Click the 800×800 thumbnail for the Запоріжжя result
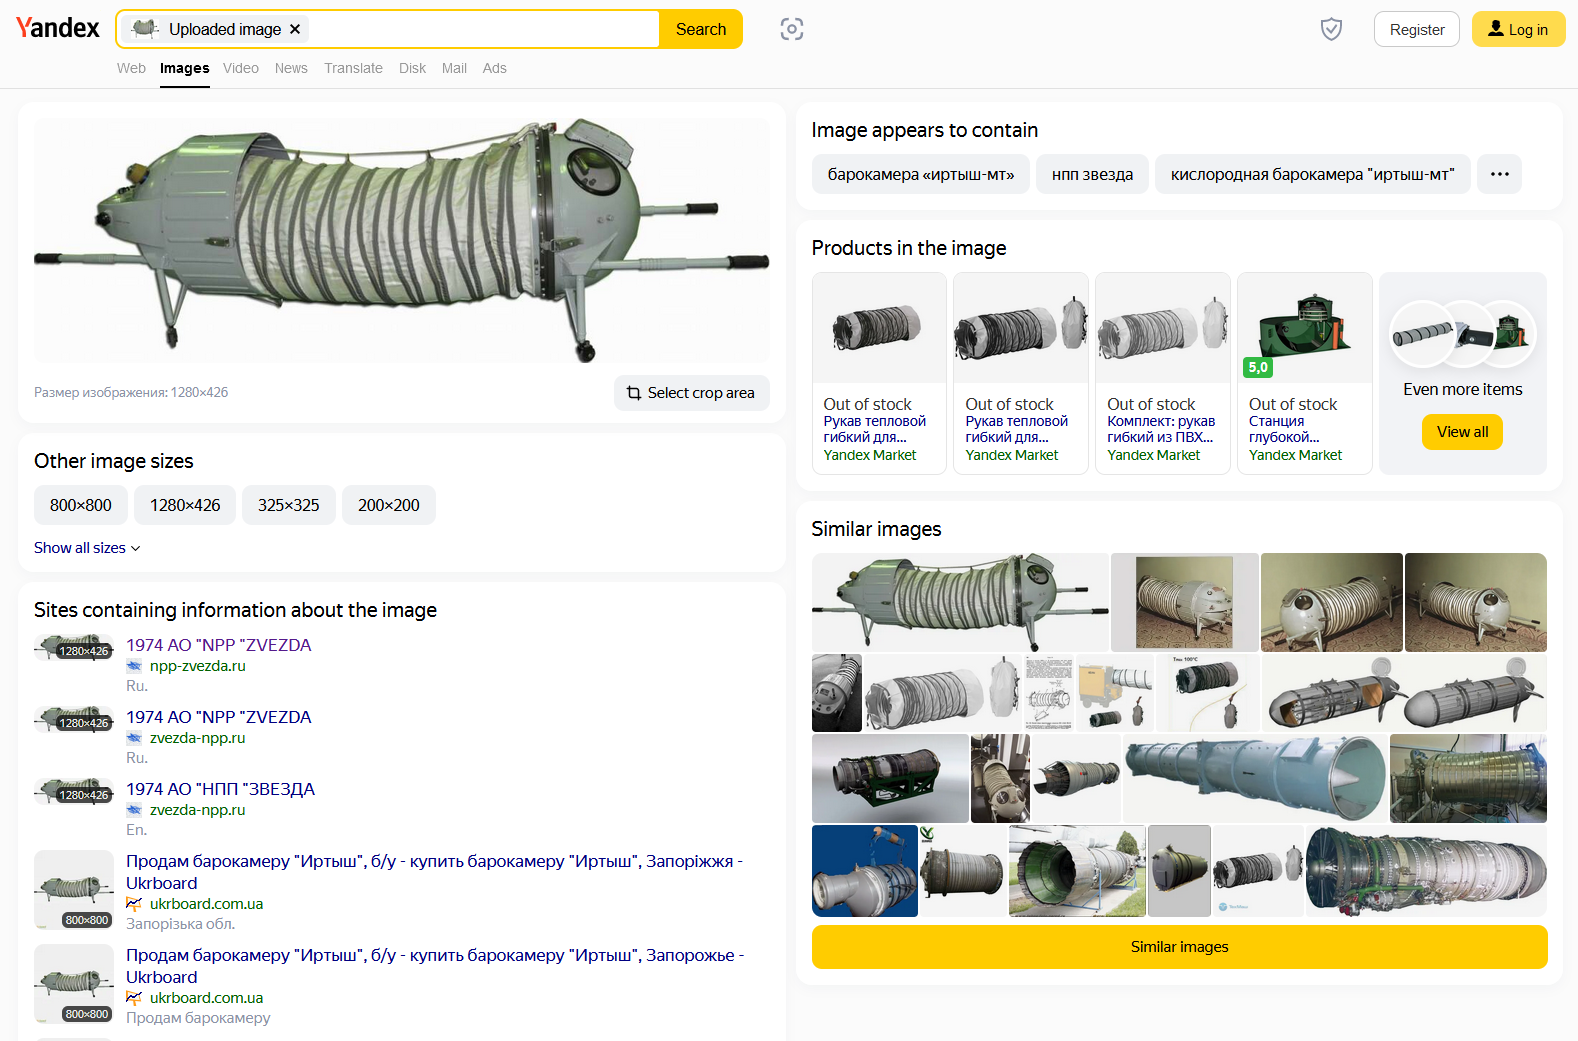Screen dimensions: 1578x1041 pos(74,889)
